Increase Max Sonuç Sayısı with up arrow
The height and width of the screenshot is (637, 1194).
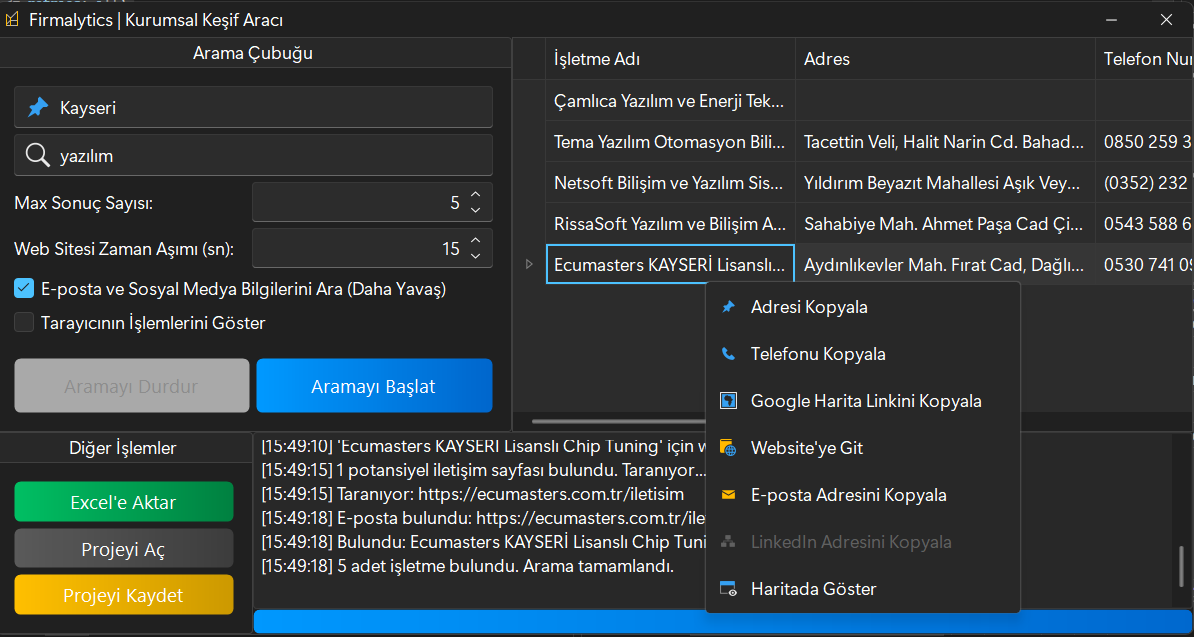[475, 196]
